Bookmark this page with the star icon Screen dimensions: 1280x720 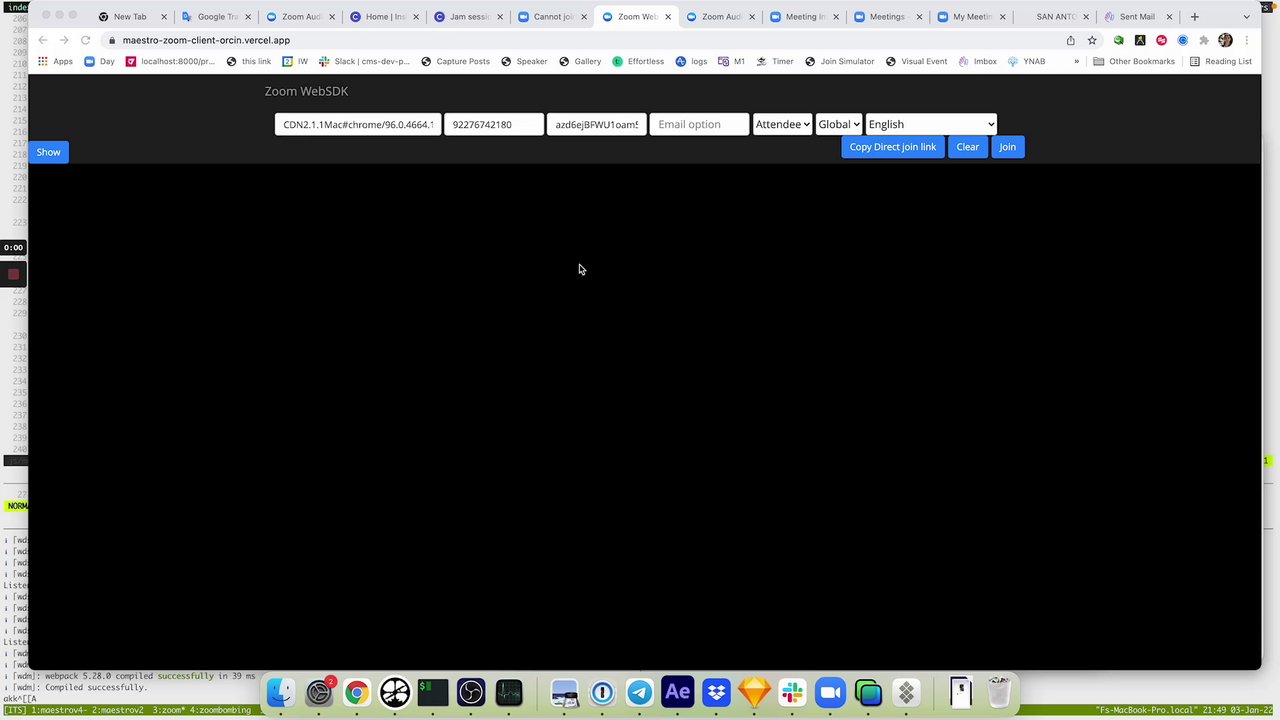pyautogui.click(x=1092, y=40)
